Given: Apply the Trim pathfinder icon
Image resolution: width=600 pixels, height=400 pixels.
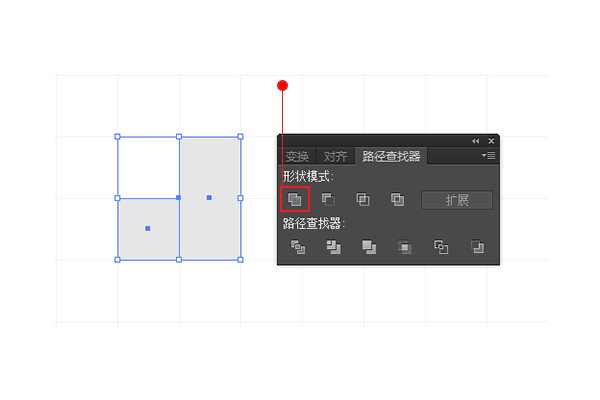Looking at the screenshot, I should [x=333, y=247].
